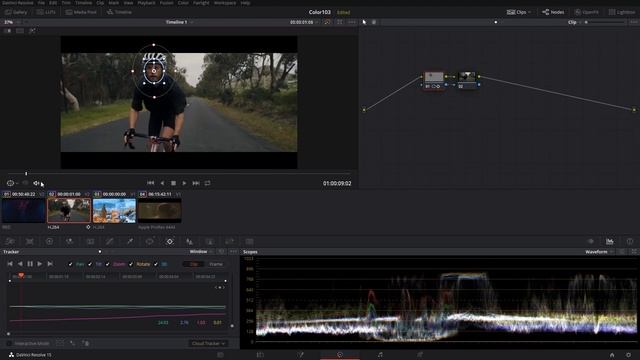
Task: Open the Motion Effects palette
Action: tap(90, 242)
